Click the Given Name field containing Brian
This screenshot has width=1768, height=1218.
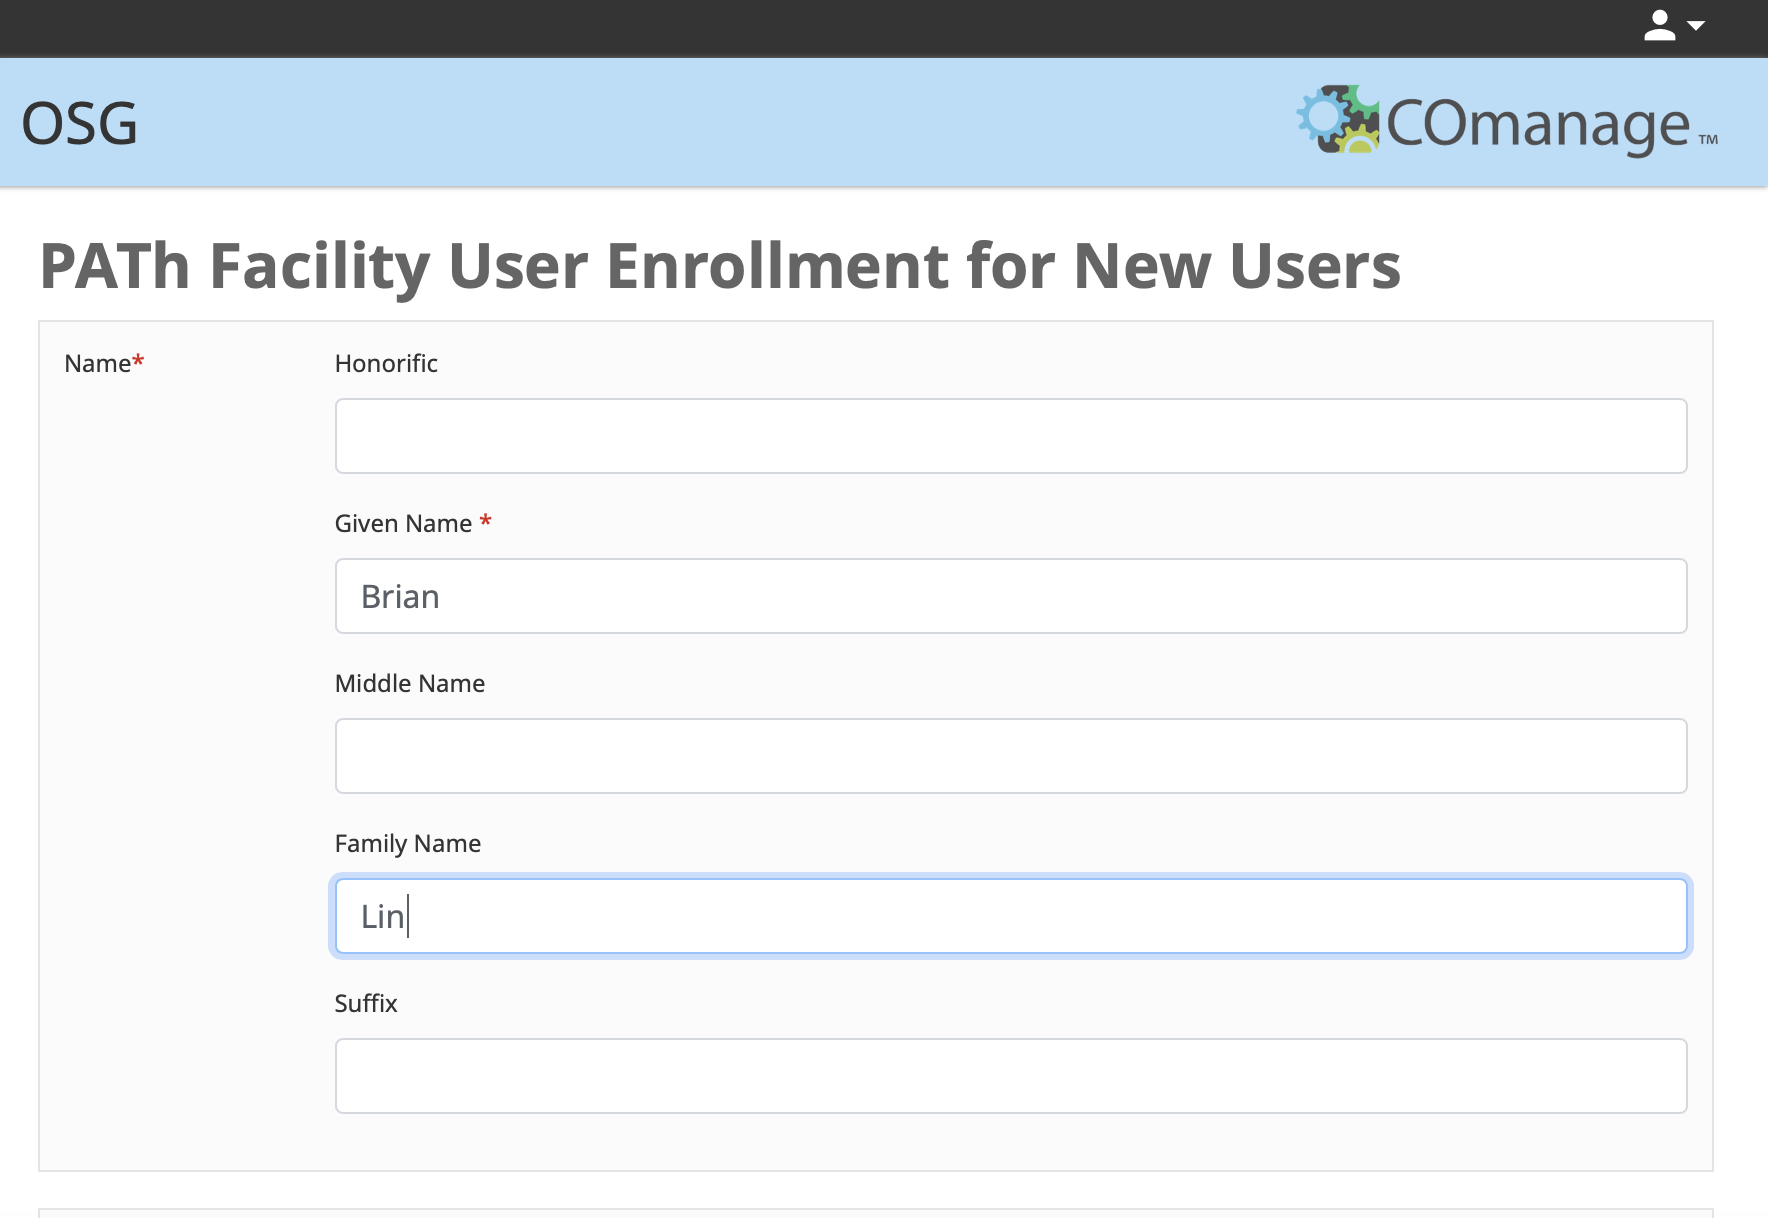pyautogui.click(x=1010, y=596)
